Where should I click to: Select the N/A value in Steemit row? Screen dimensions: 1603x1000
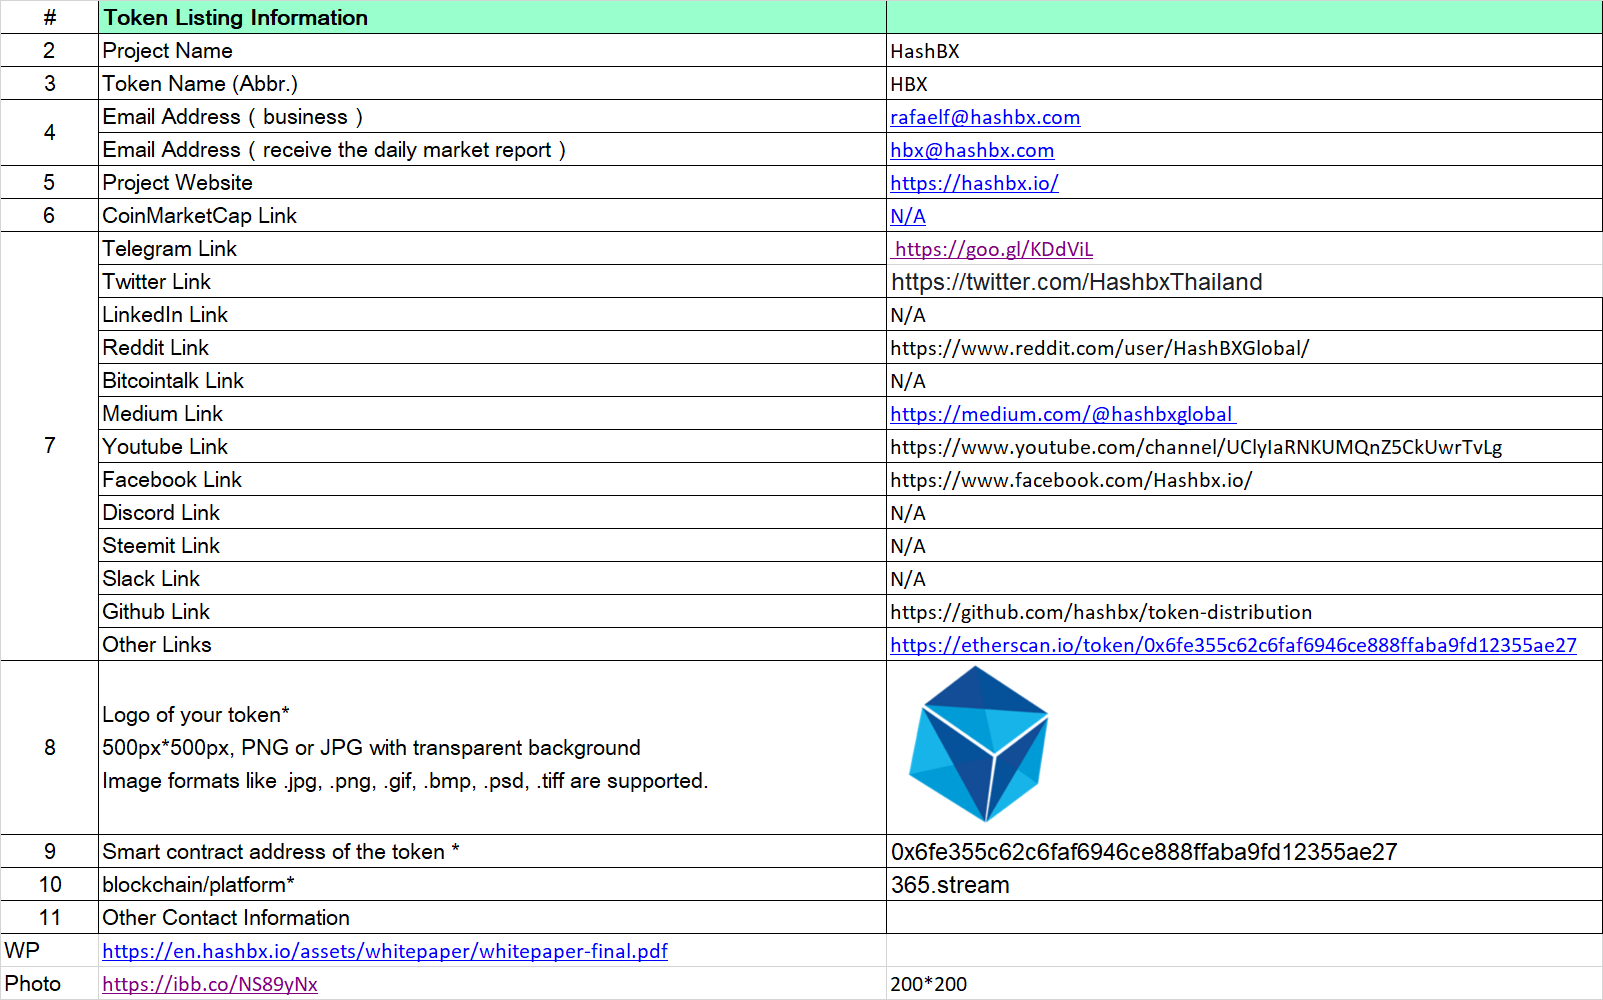coord(1244,546)
